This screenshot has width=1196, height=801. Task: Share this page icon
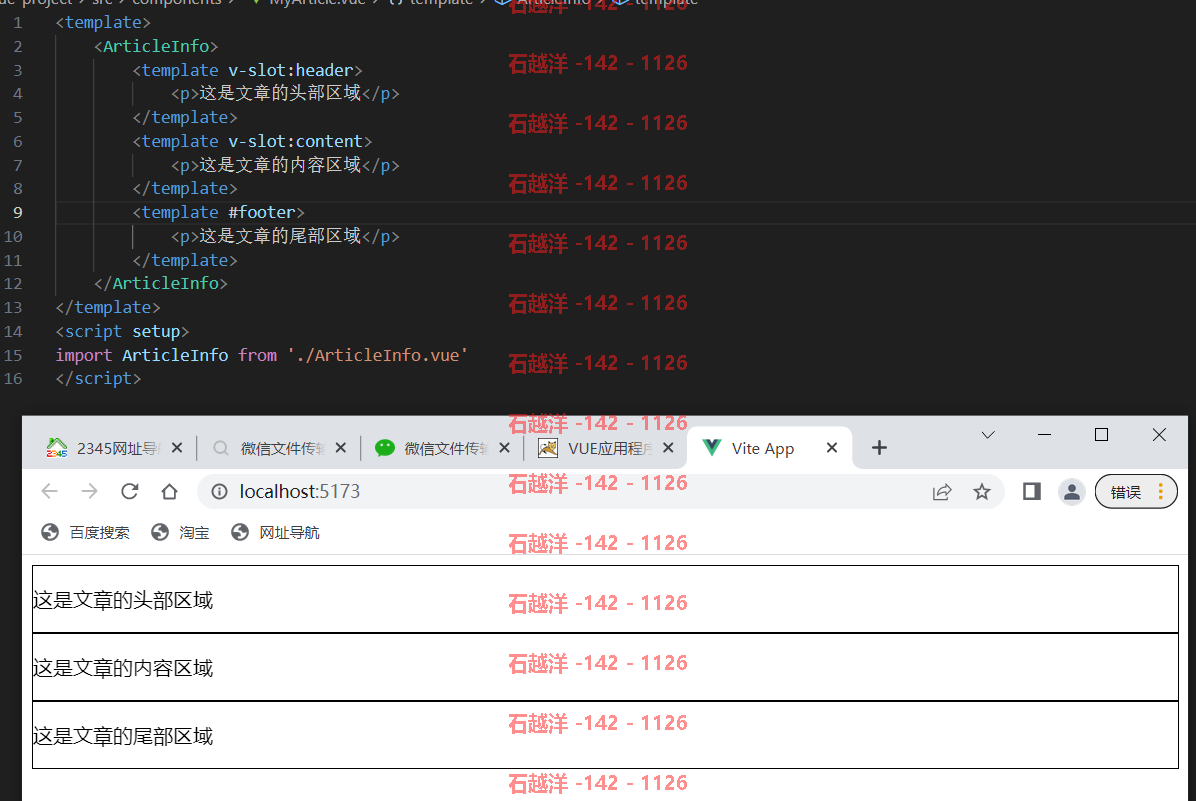coord(942,492)
